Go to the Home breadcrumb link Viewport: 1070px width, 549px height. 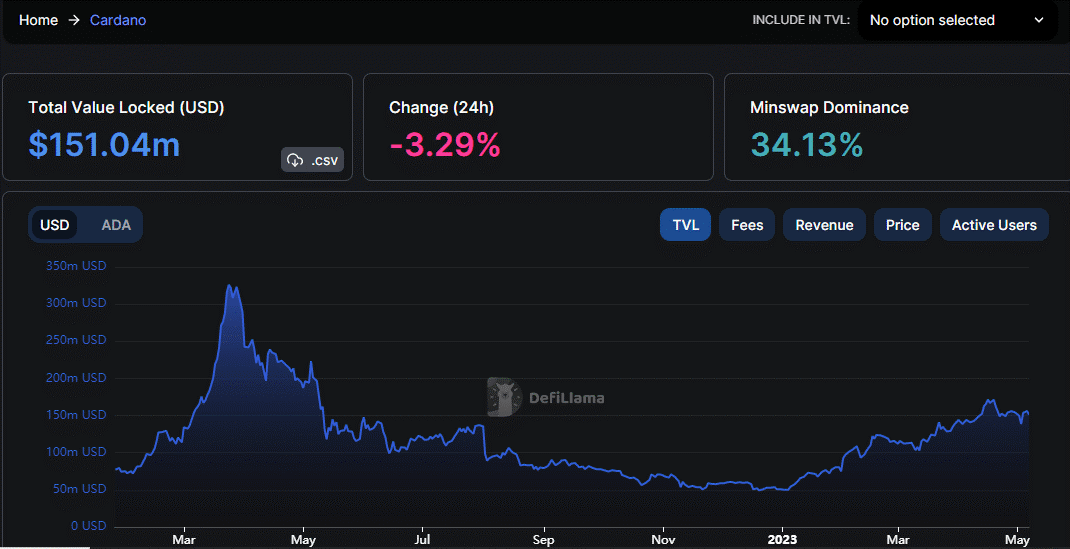click(x=38, y=20)
